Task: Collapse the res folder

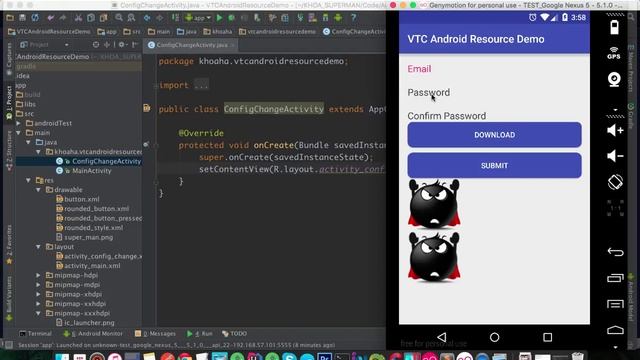Action: [x=28, y=180]
